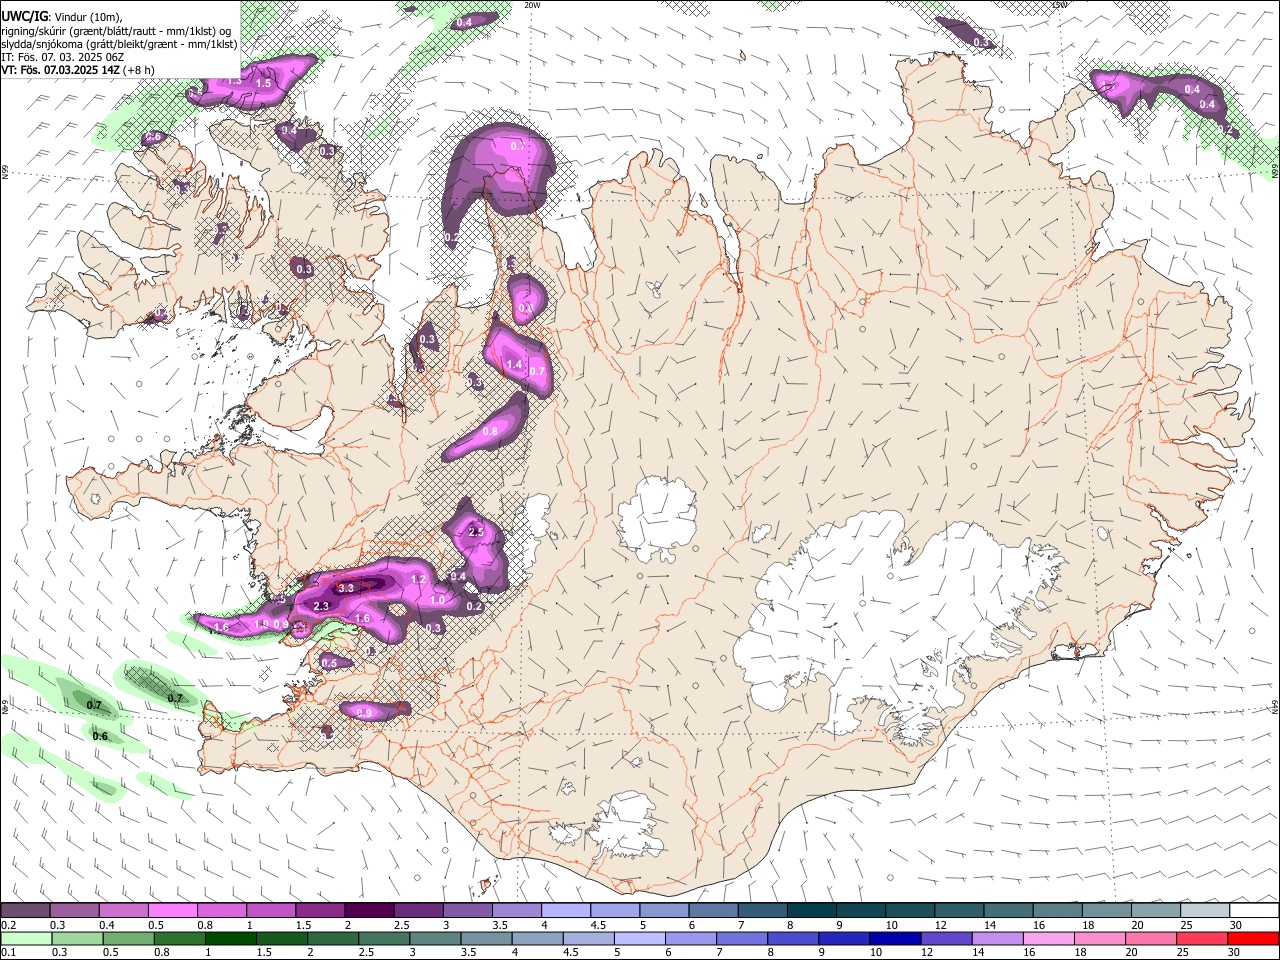
Task: Click the upper legend swatch between 0.2 and 0.3
Action: pos(26,910)
